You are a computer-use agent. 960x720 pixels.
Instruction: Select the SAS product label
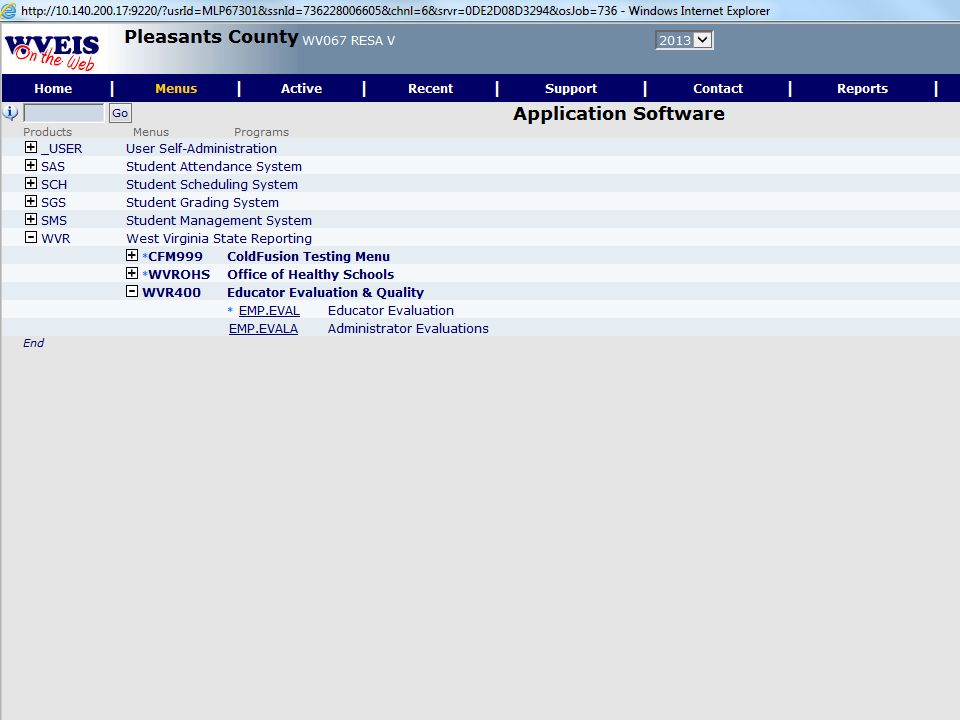(x=53, y=167)
